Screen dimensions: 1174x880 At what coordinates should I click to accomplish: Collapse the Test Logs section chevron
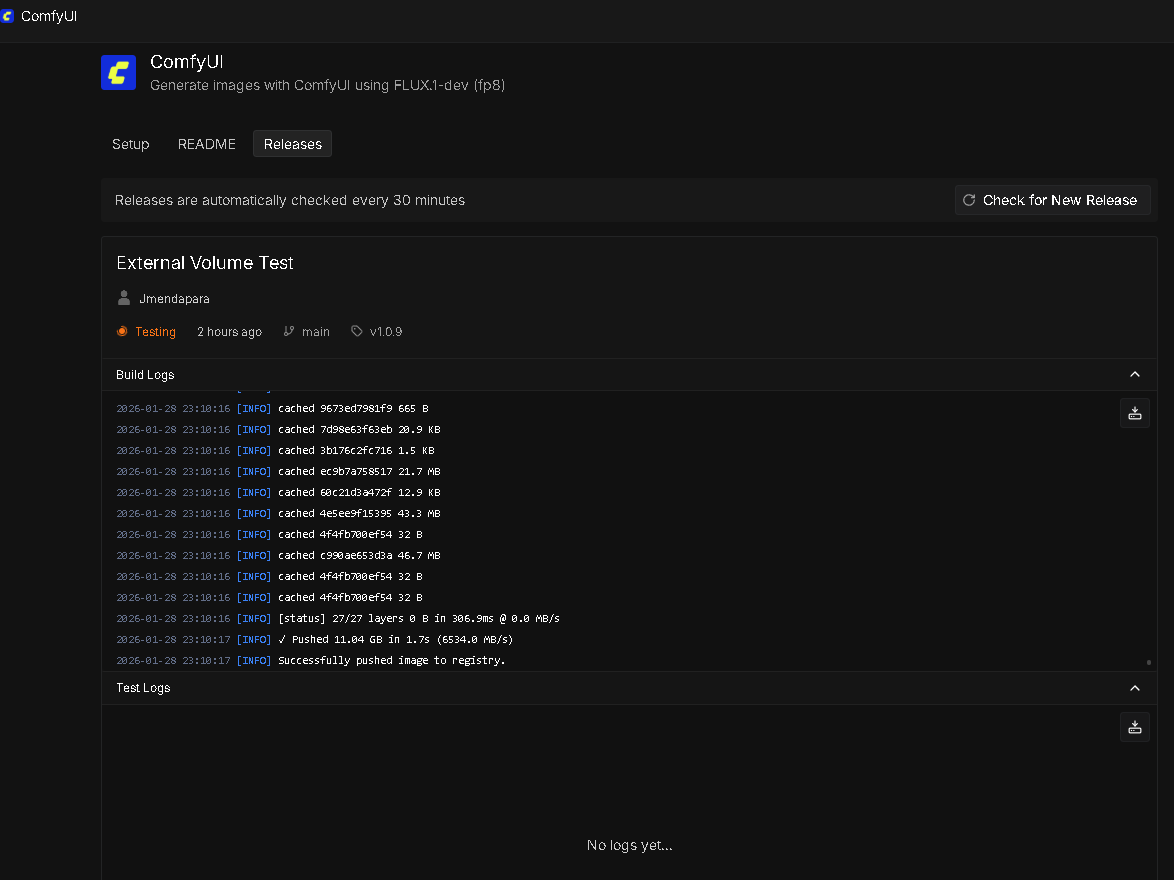(x=1135, y=688)
